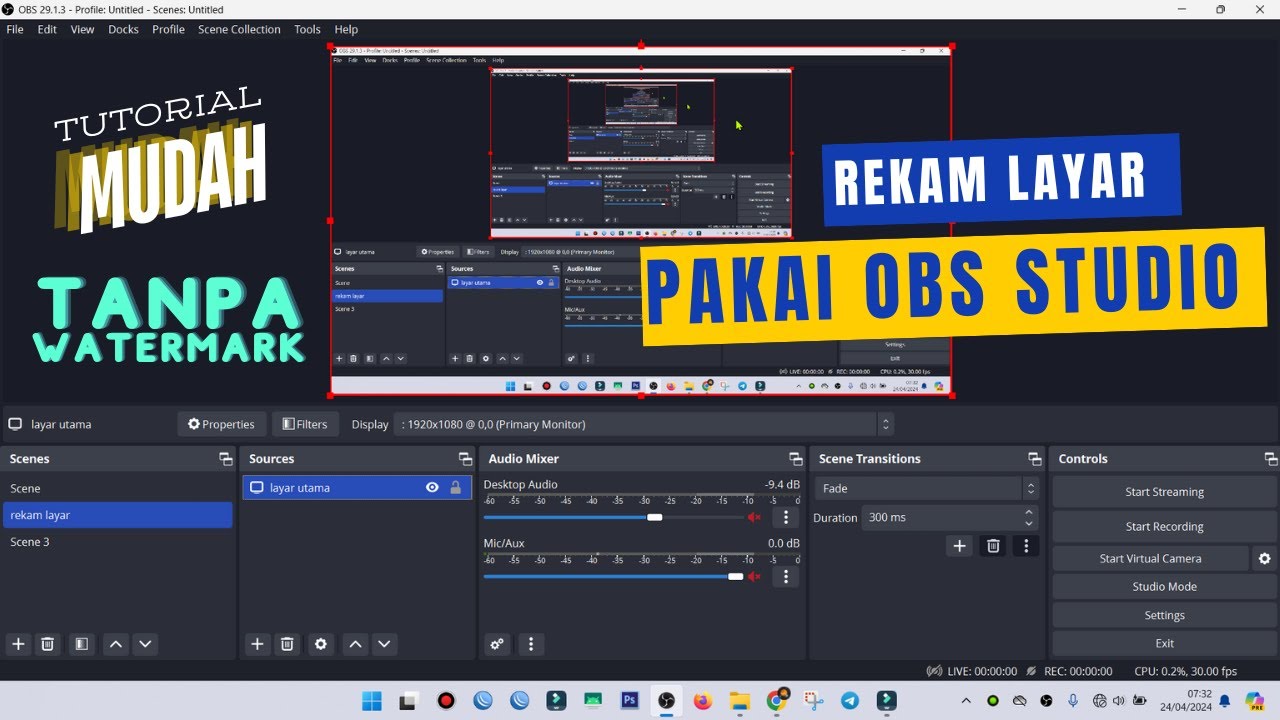Select the scene named Scene

click(x=117, y=488)
